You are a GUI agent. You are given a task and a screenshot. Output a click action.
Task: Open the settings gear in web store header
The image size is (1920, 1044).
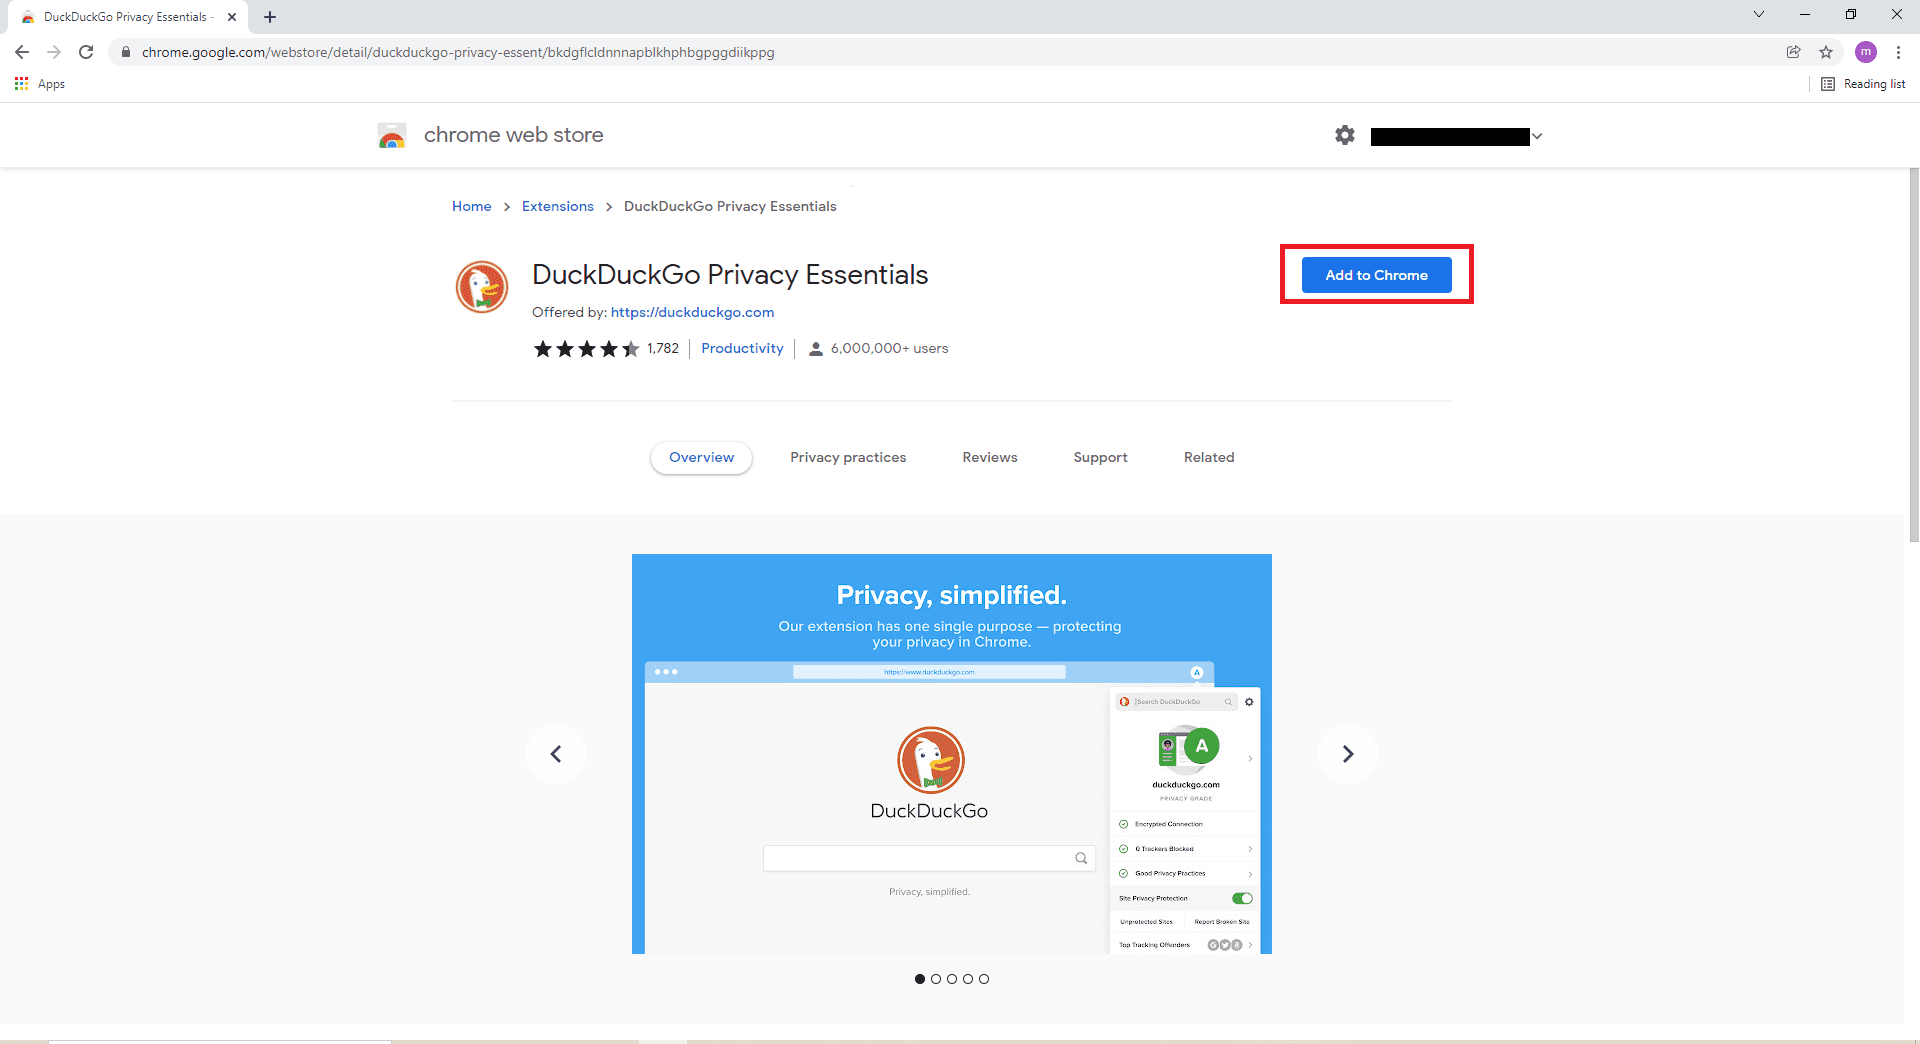click(1345, 135)
